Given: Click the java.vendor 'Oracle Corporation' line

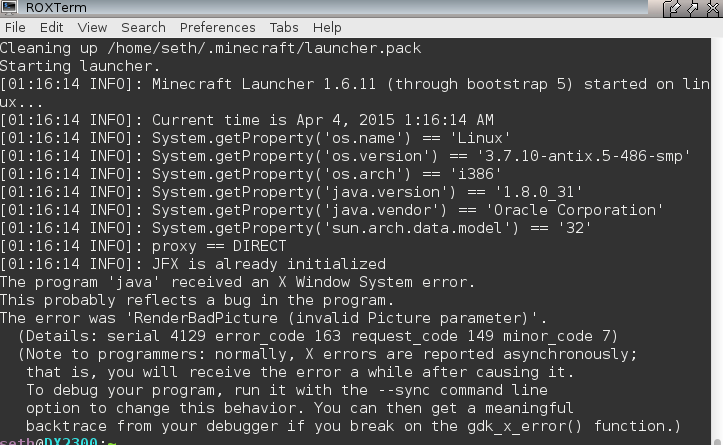Looking at the screenshot, I should tap(332, 210).
